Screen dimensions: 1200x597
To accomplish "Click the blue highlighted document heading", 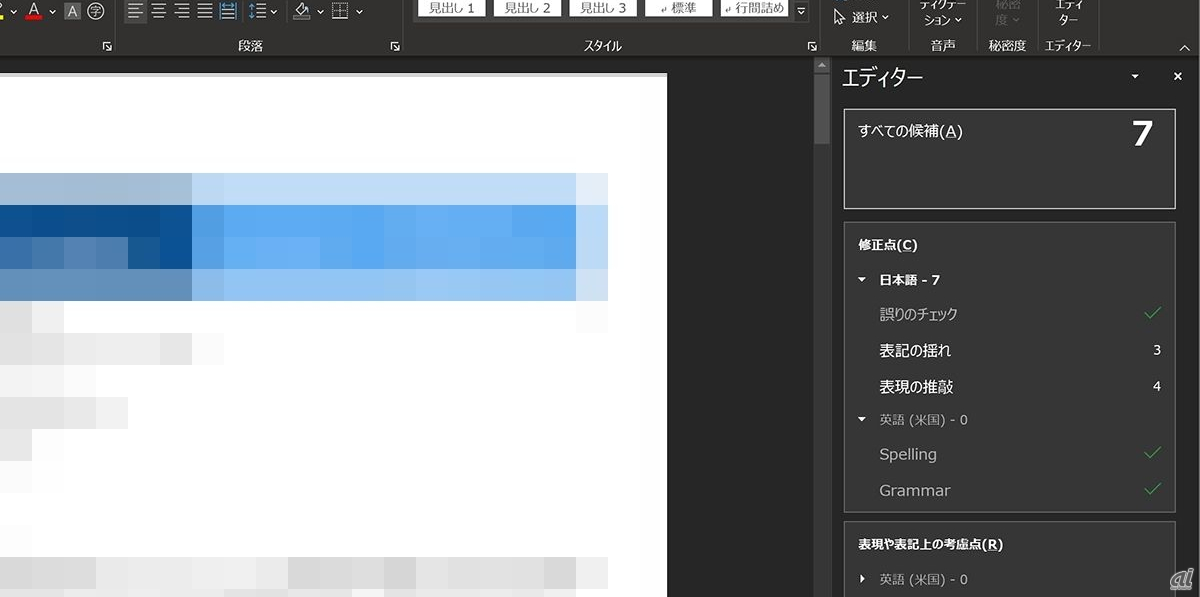I will pyautogui.click(x=304, y=237).
